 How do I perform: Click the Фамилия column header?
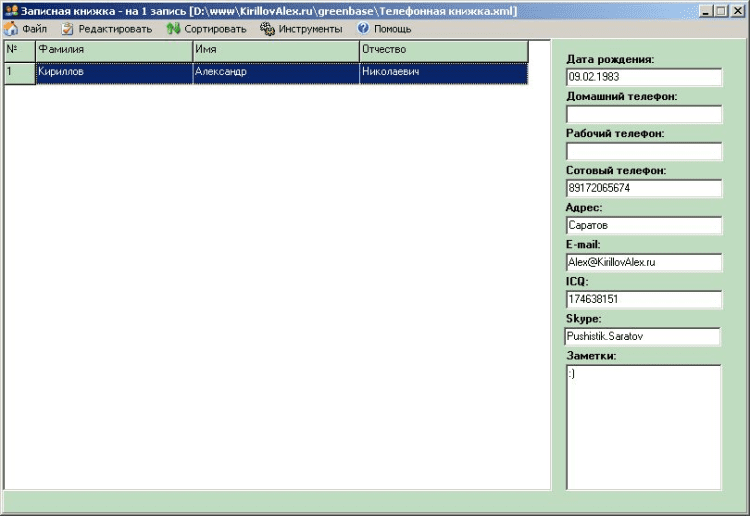114,51
